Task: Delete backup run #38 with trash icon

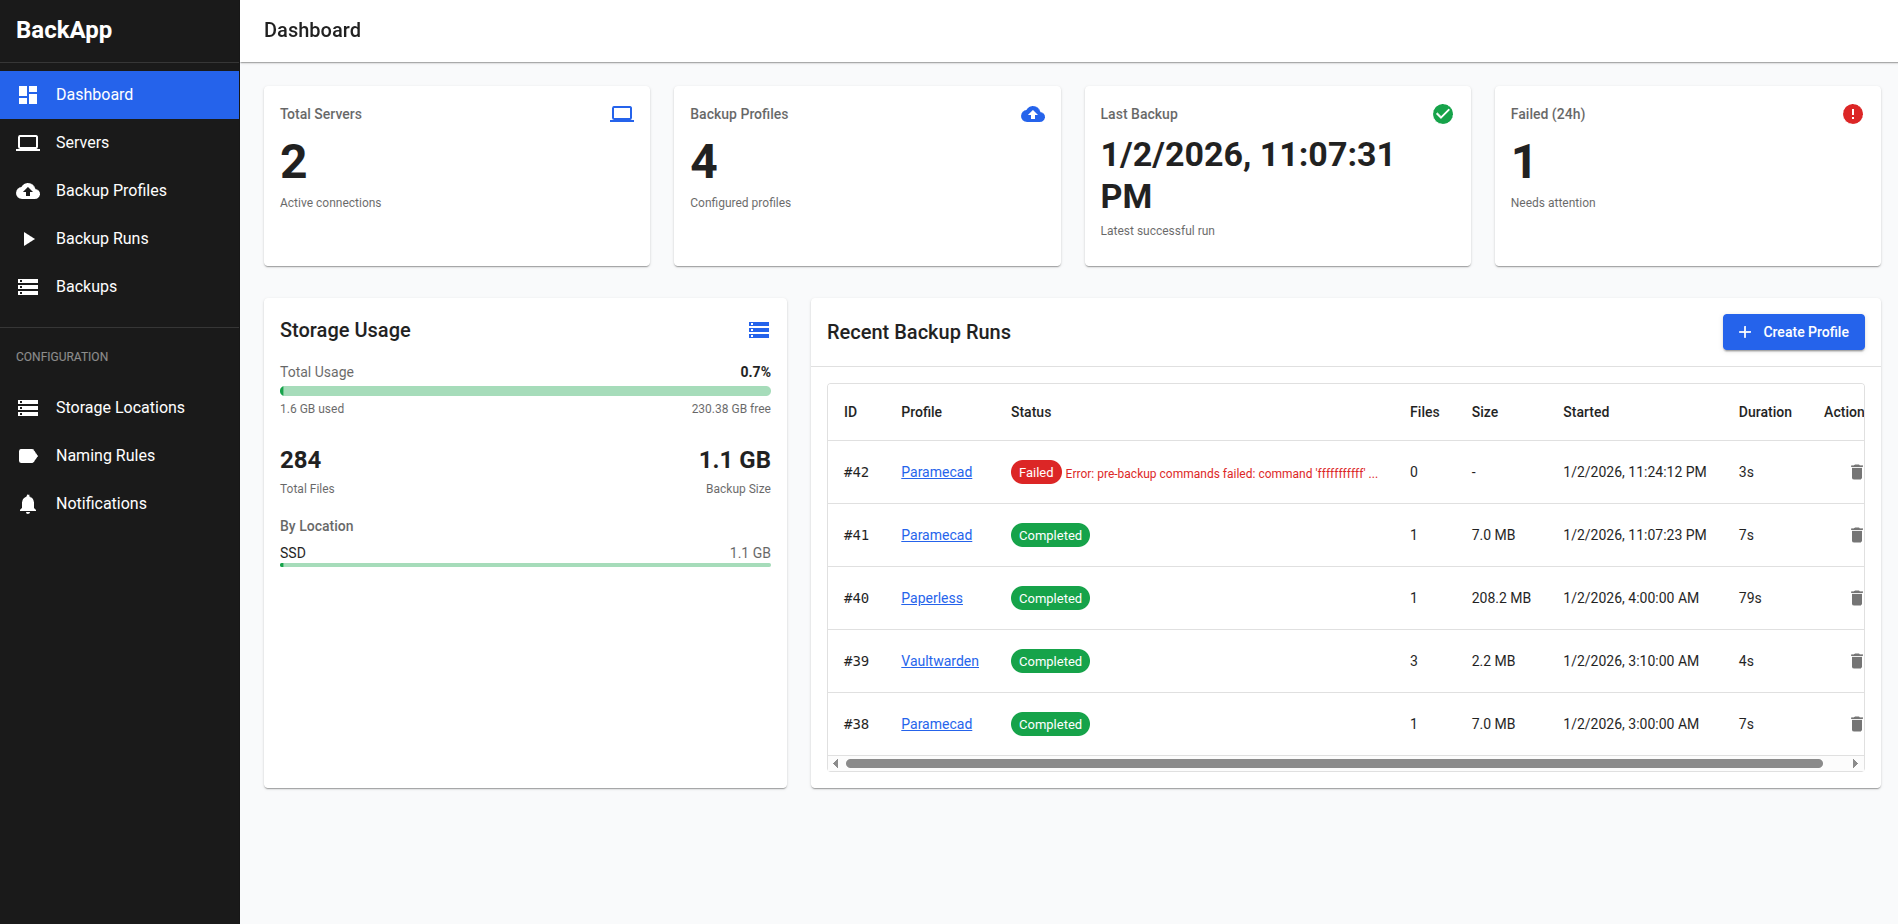Action: coord(1856,724)
